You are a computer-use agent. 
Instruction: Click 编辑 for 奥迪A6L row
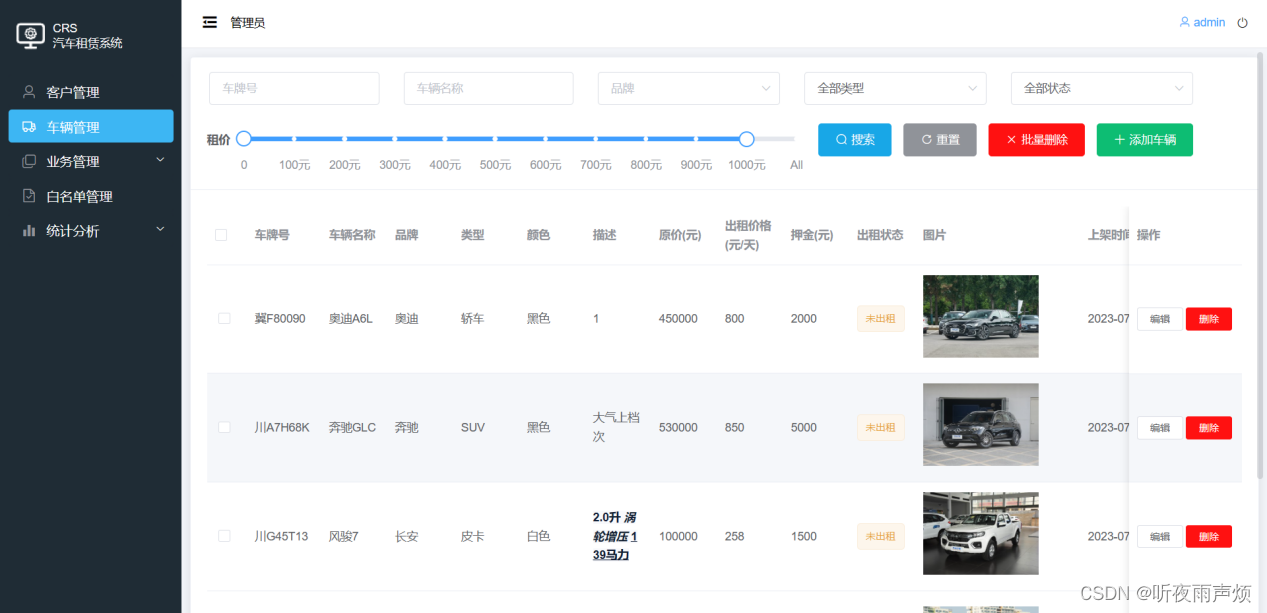[x=1159, y=319]
